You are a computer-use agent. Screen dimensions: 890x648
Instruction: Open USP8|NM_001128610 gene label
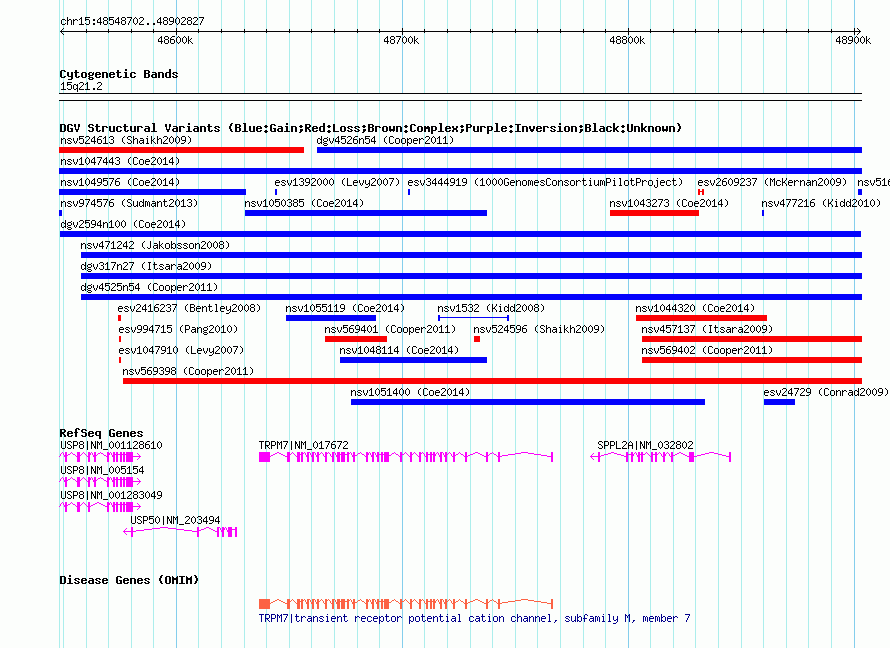[x=111, y=445]
